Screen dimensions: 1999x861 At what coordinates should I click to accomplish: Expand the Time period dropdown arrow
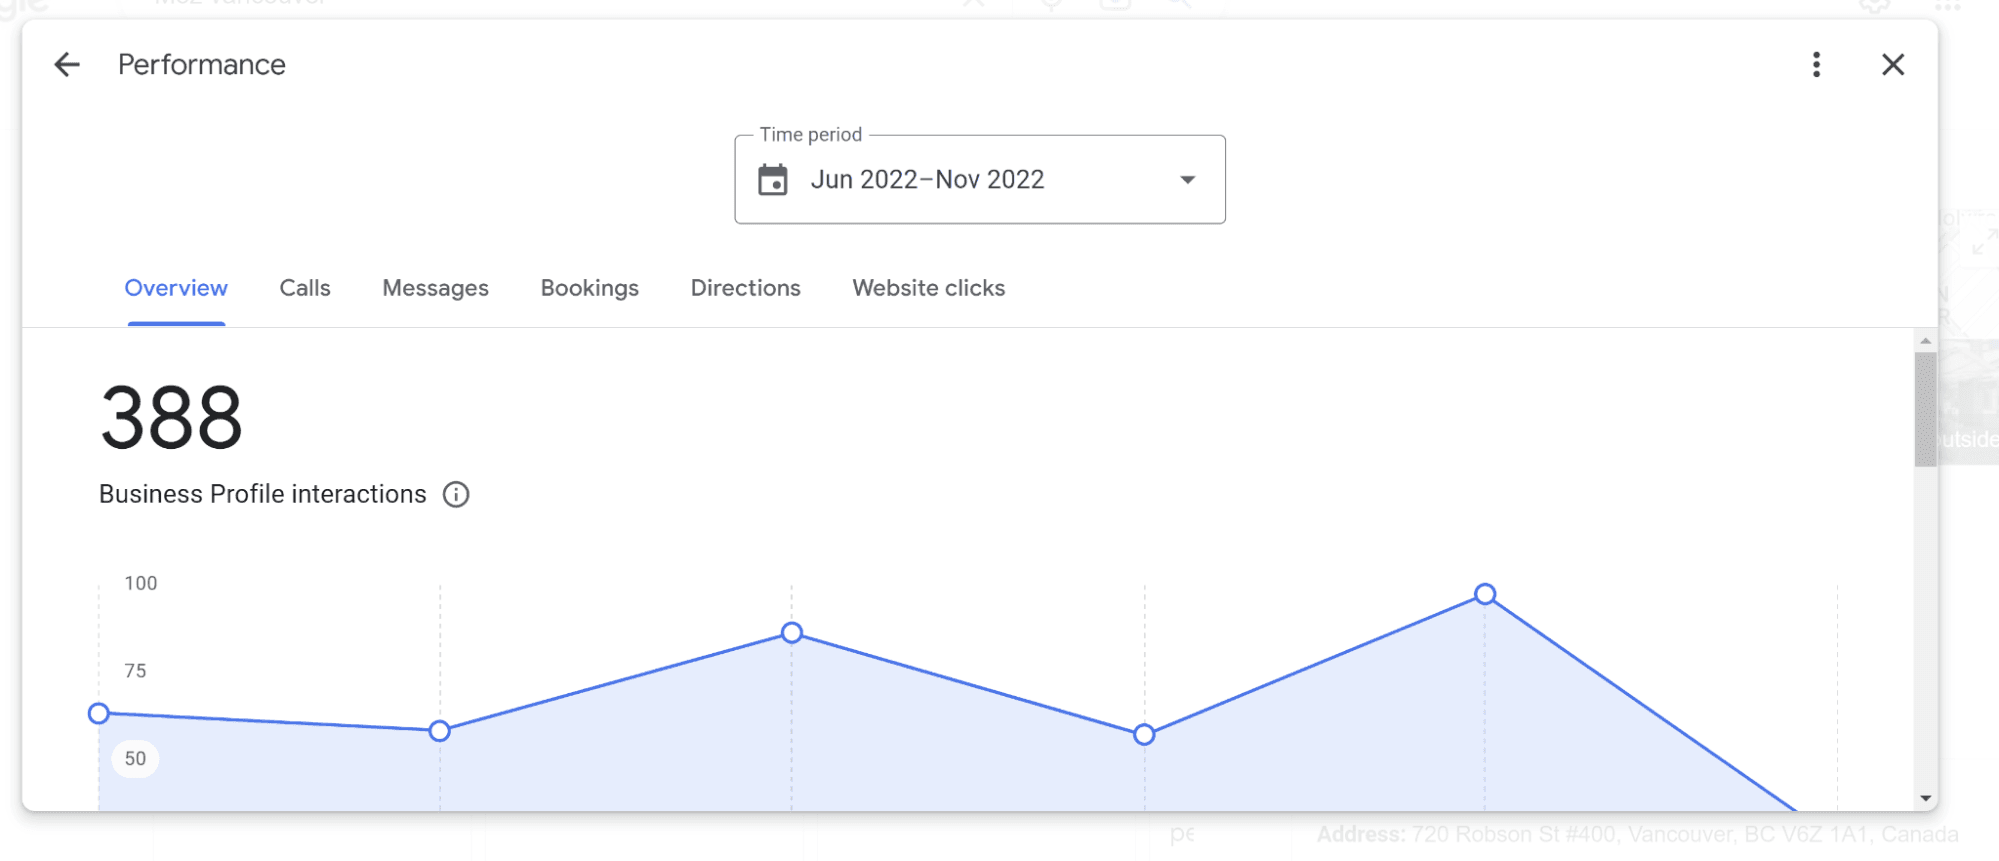pos(1187,180)
